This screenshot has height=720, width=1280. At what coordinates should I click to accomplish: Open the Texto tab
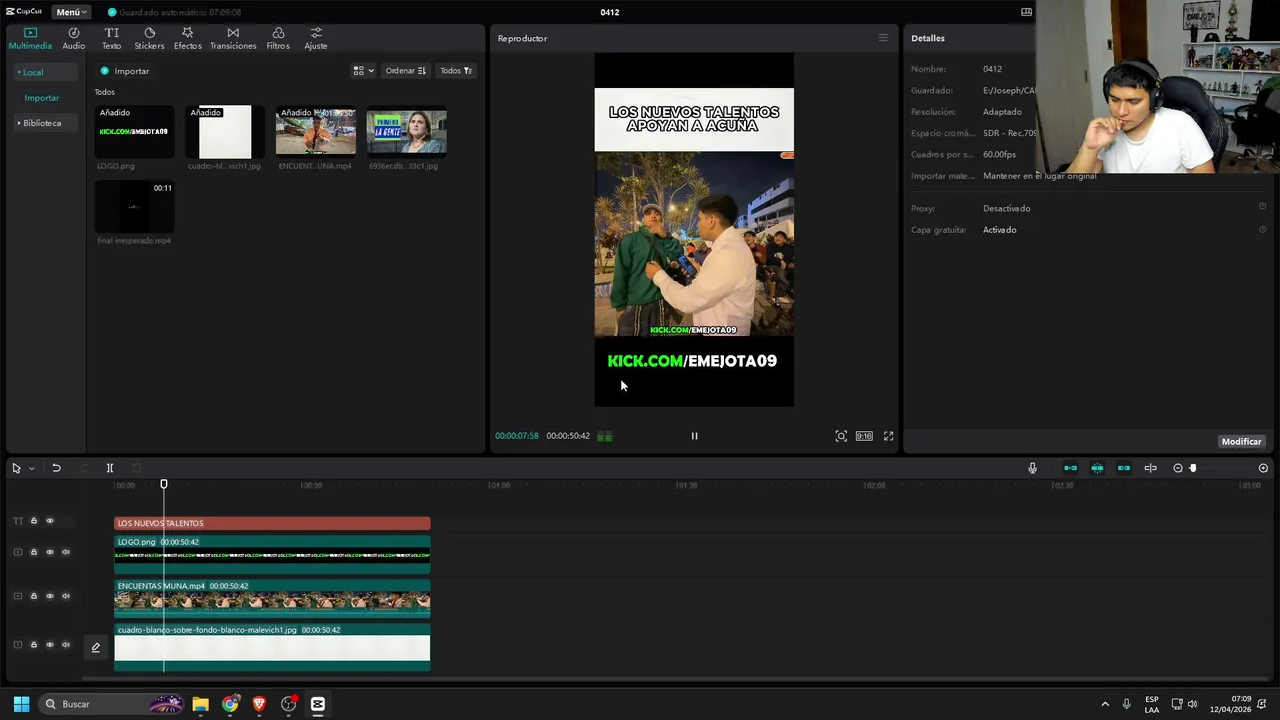112,38
